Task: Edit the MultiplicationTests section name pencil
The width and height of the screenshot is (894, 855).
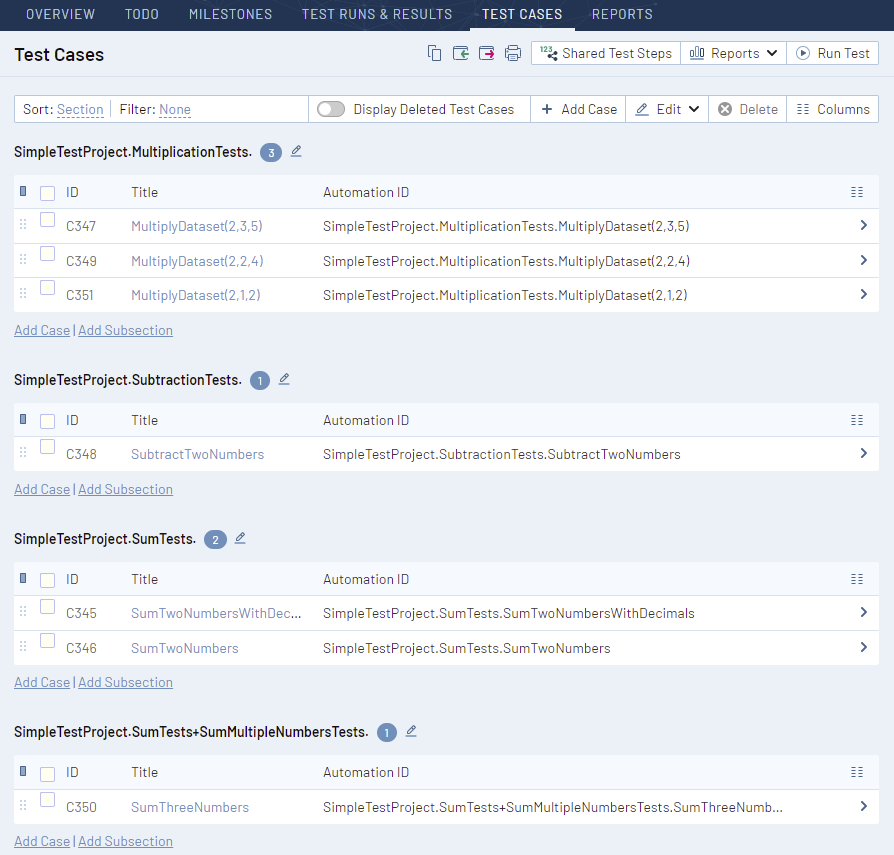Action: [296, 151]
